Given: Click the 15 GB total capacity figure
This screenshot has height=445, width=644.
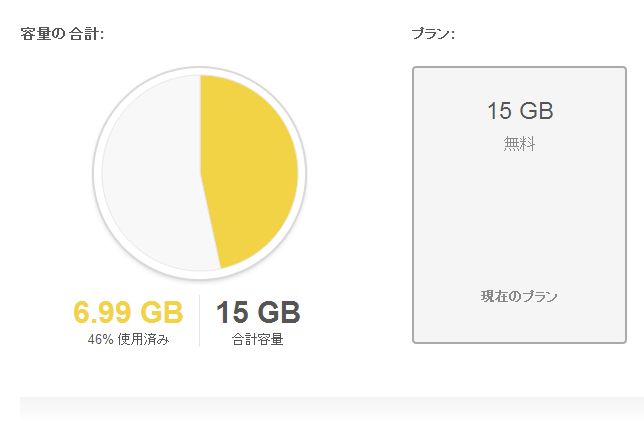Looking at the screenshot, I should [x=258, y=312].
